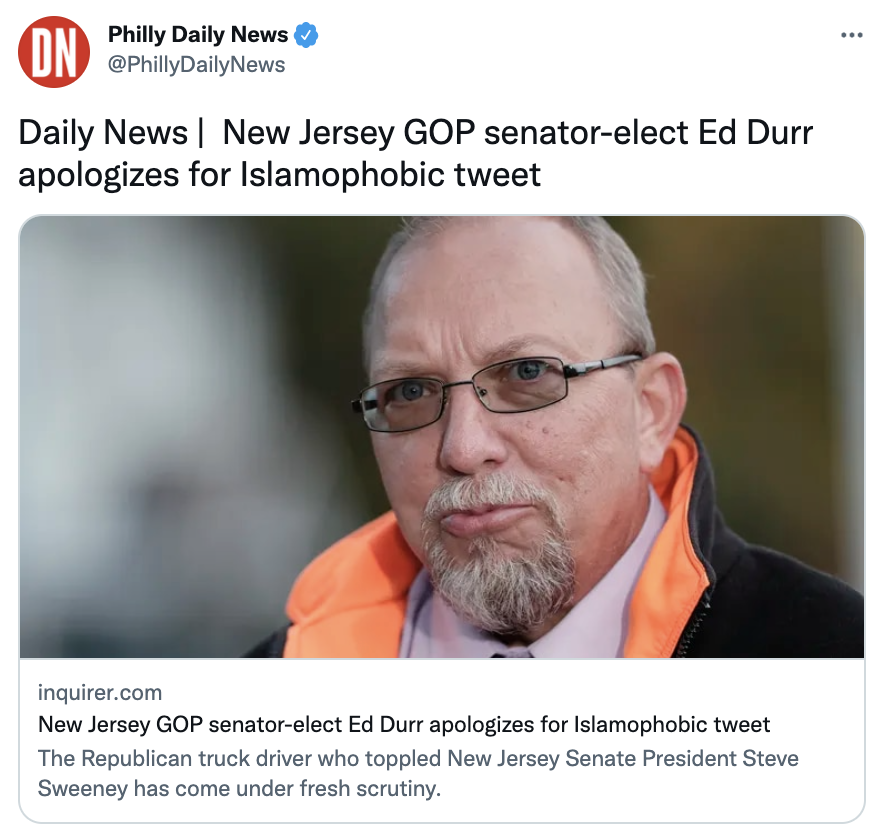The height and width of the screenshot is (838, 882).
Task: Click "has come under fresh scrutiny" text
Action: click(287, 789)
